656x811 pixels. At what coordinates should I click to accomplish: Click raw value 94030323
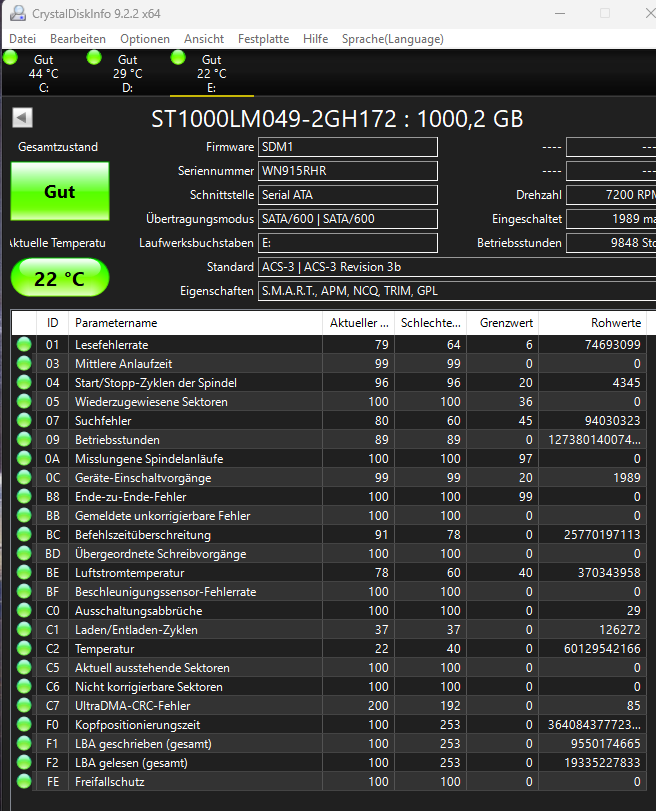[613, 420]
